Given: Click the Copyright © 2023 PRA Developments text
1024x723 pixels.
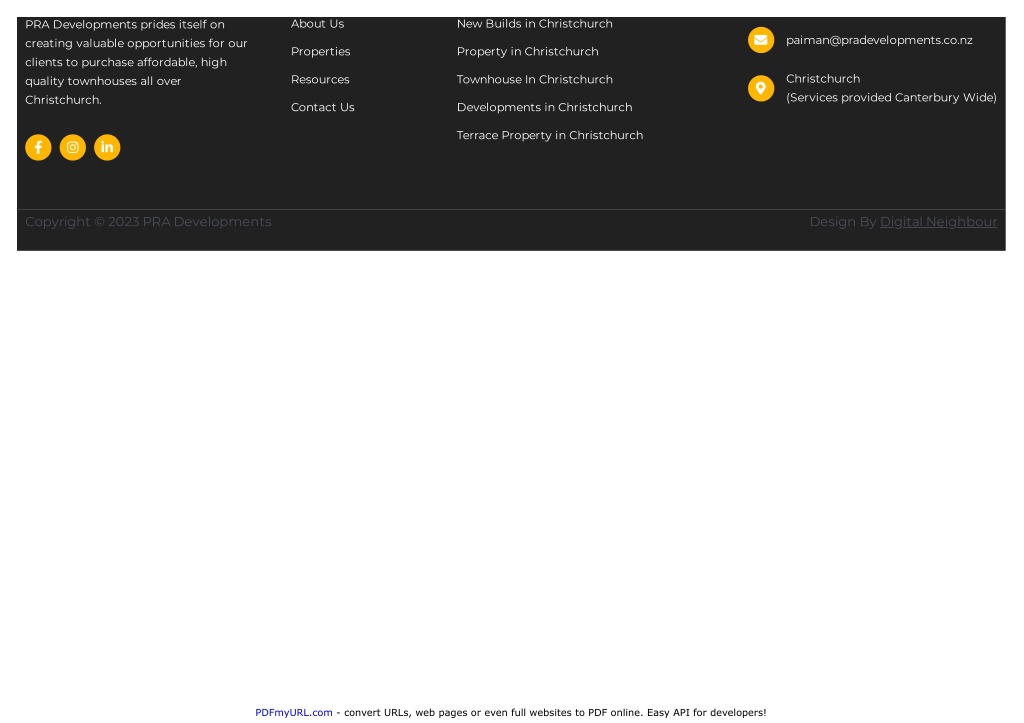Looking at the screenshot, I should tap(148, 222).
